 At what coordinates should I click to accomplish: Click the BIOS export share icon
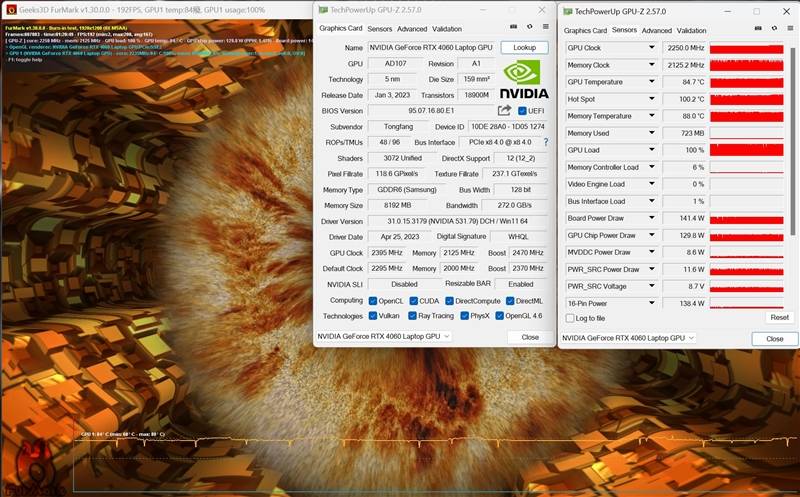(504, 110)
